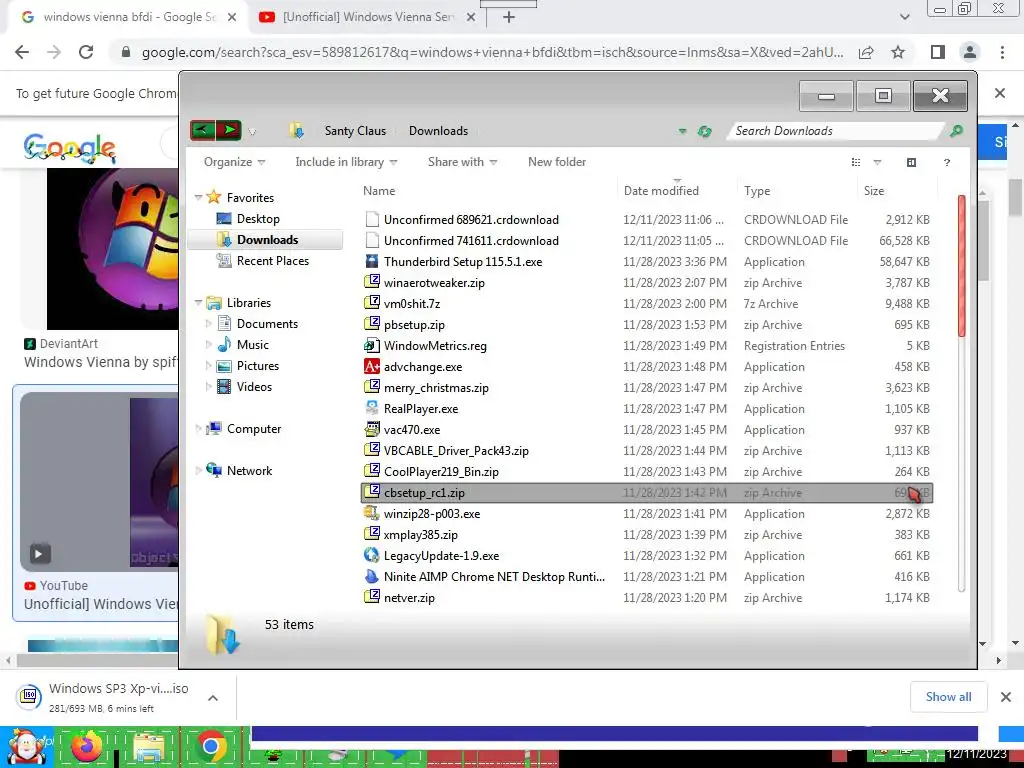Viewport: 1024px width, 768px height.
Task: Click the WindowMetrics.reg file icon
Action: point(372,346)
